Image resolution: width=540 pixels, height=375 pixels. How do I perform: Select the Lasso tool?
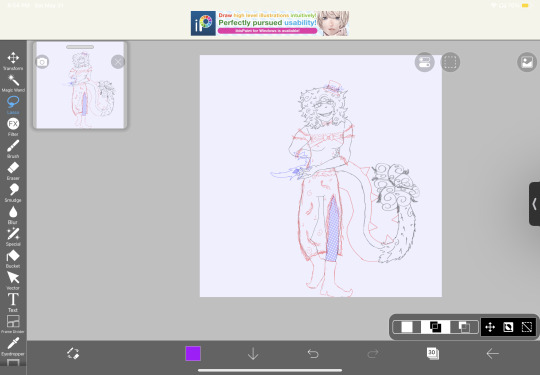coord(13,105)
